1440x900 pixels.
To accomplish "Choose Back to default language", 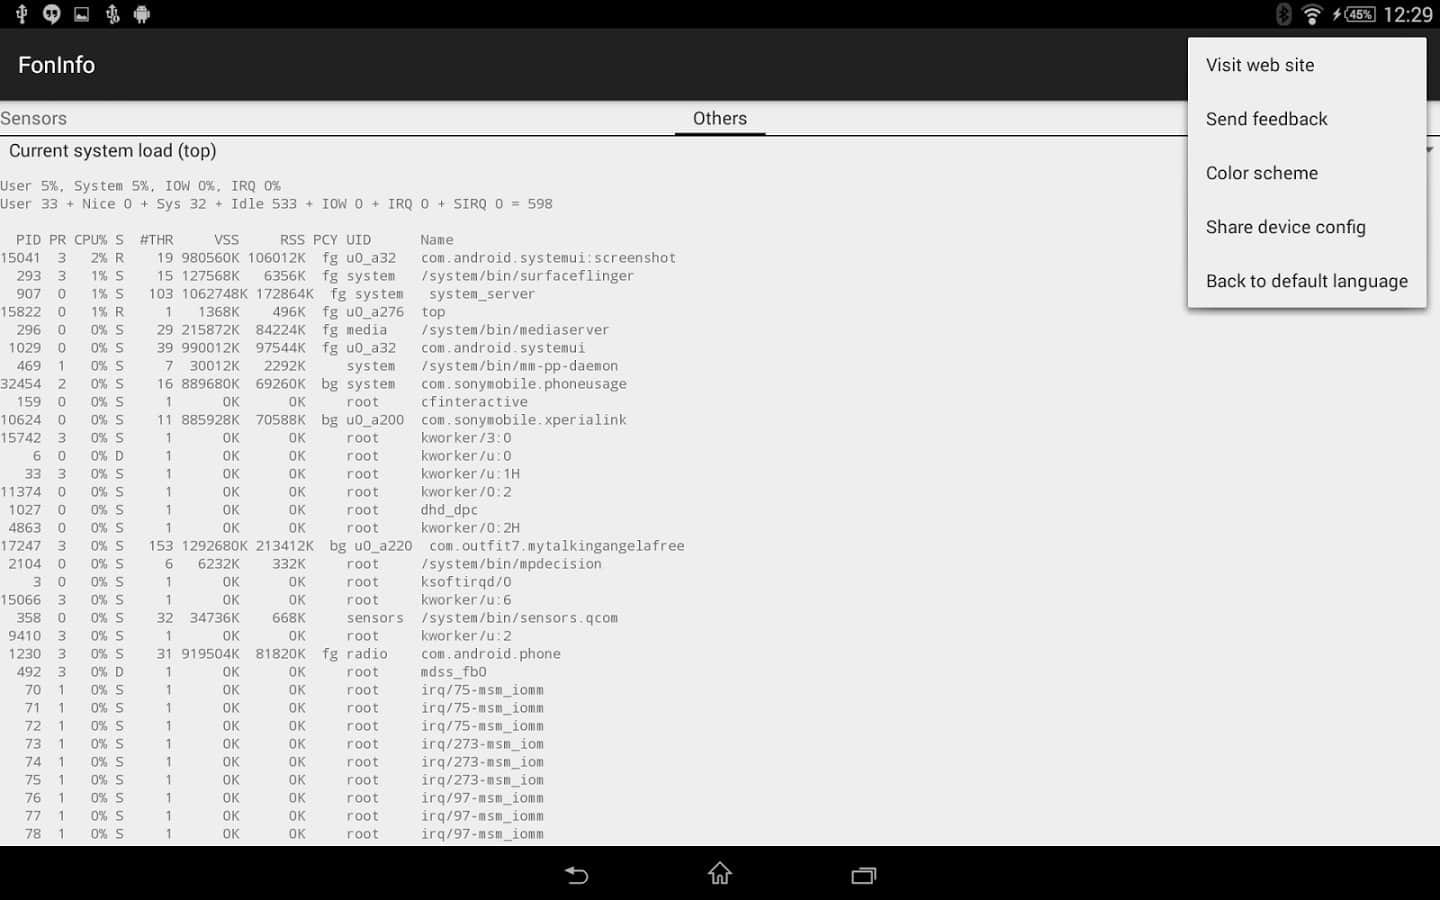I will pyautogui.click(x=1306, y=281).
